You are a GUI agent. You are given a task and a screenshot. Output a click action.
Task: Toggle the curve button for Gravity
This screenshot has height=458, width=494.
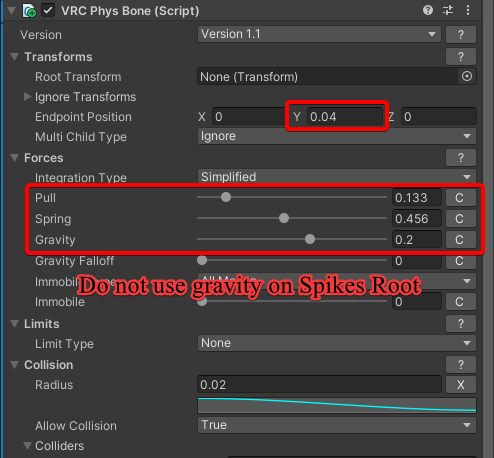tap(461, 240)
